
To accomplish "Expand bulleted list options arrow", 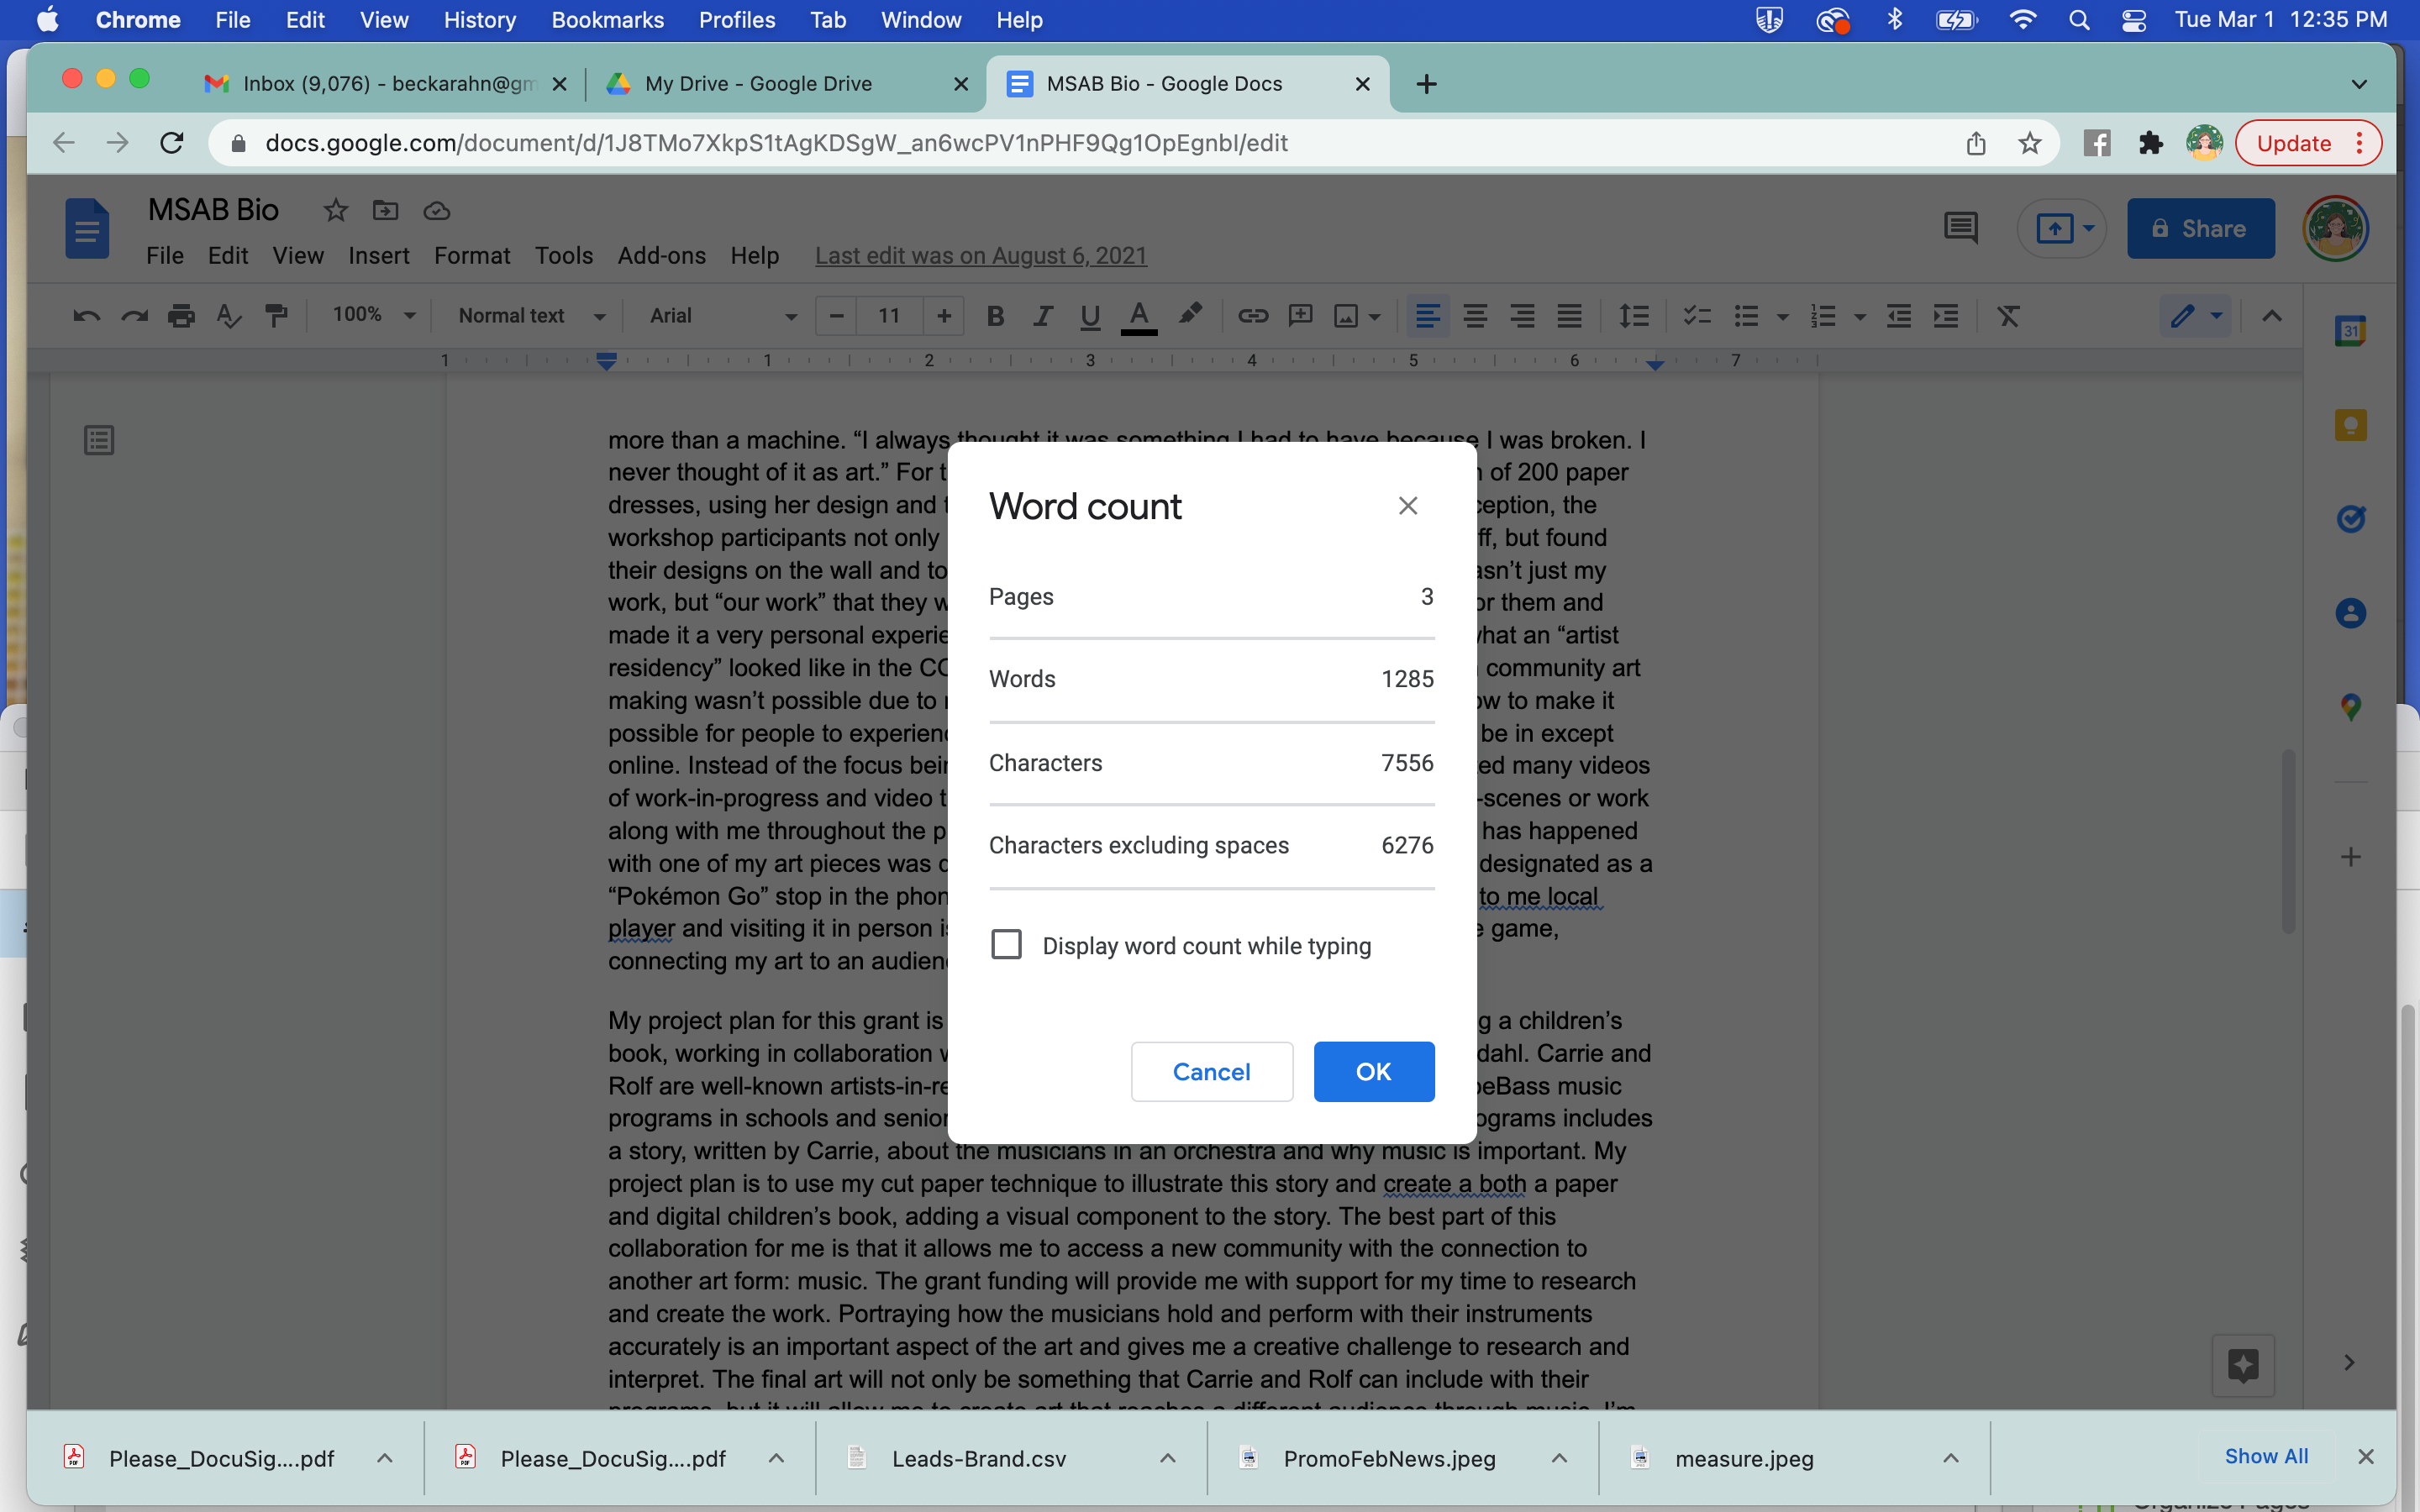I will tap(1782, 317).
